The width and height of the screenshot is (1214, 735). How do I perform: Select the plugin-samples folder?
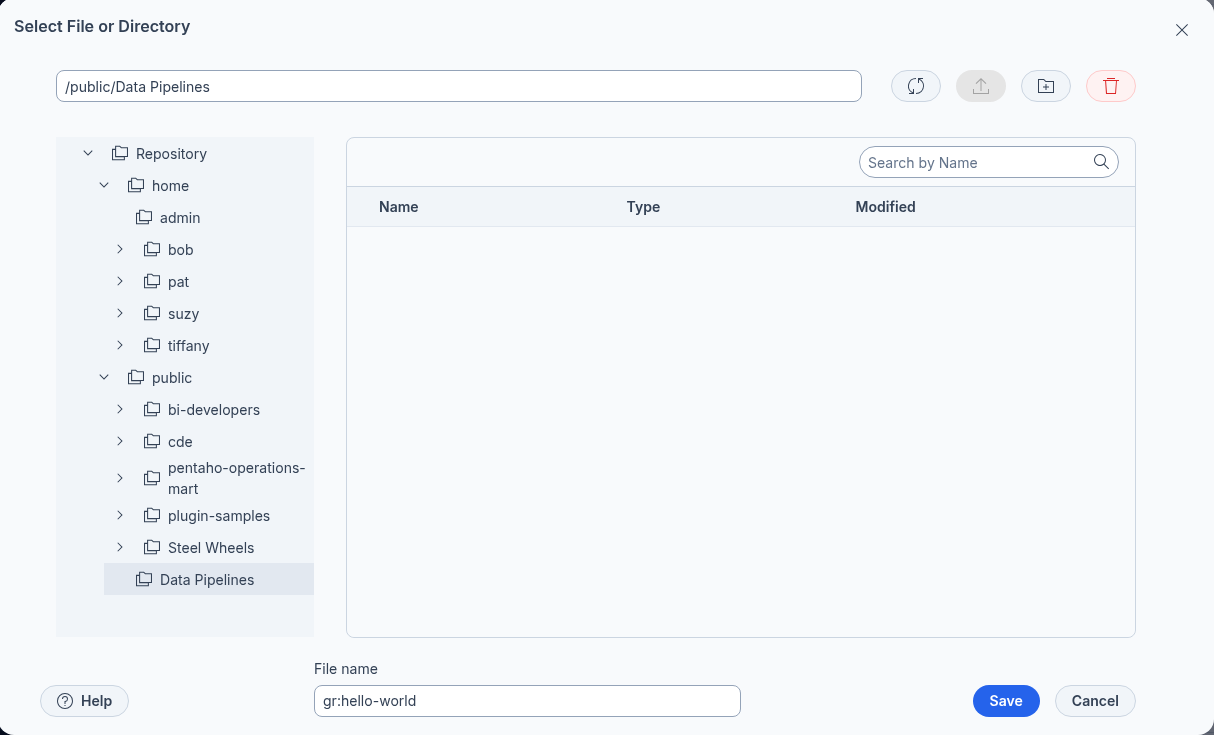pos(218,516)
